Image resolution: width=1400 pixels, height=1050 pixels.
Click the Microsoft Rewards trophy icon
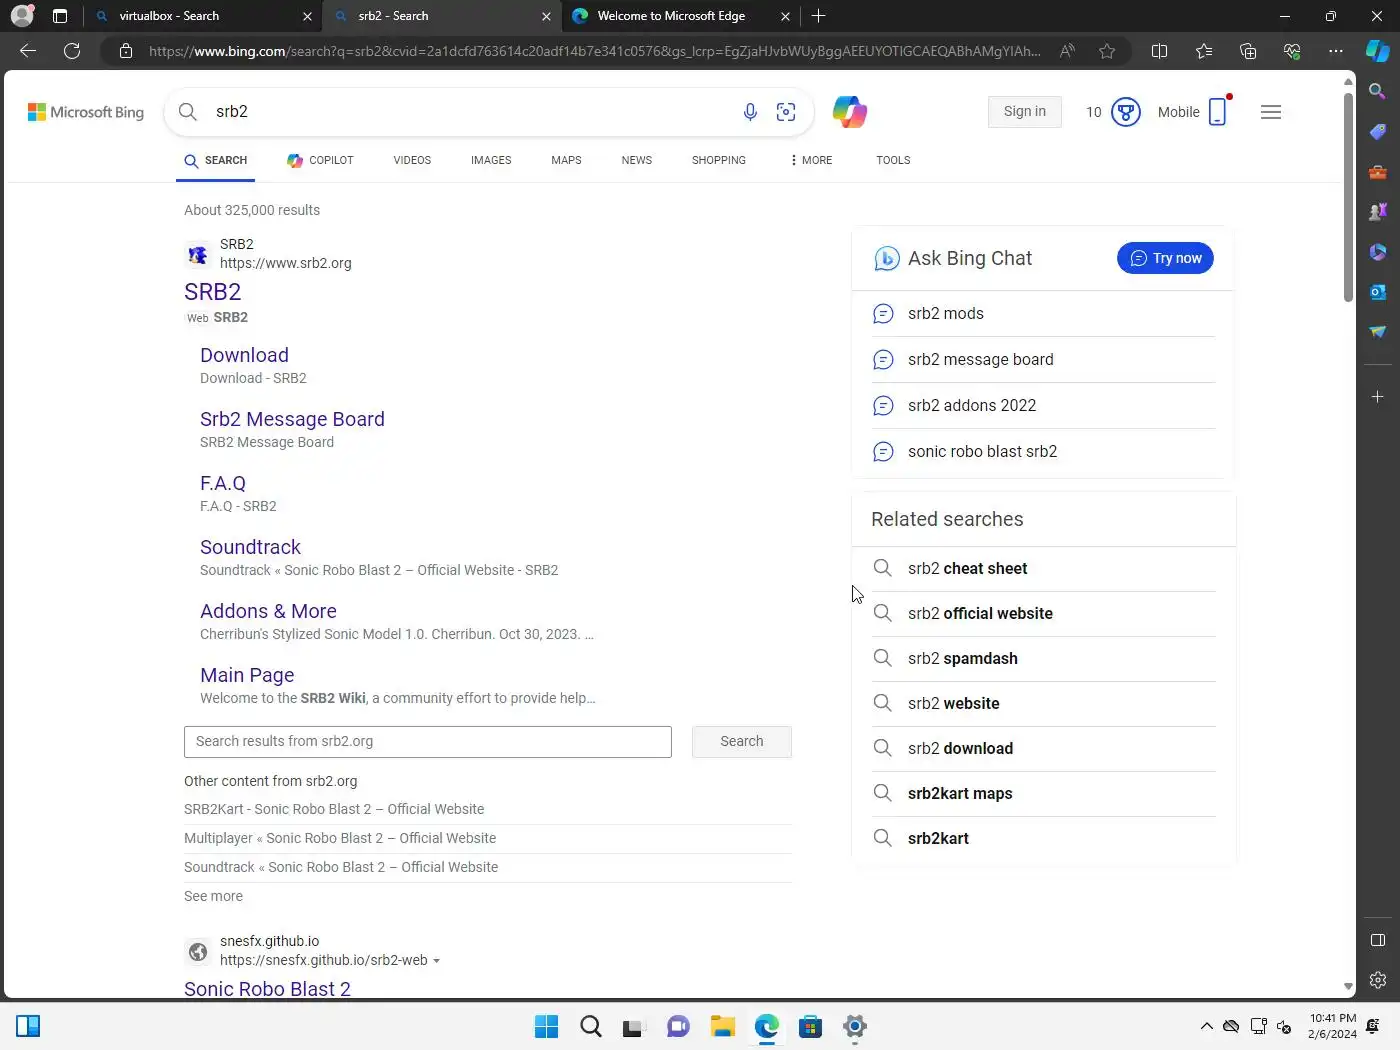pyautogui.click(x=1126, y=112)
